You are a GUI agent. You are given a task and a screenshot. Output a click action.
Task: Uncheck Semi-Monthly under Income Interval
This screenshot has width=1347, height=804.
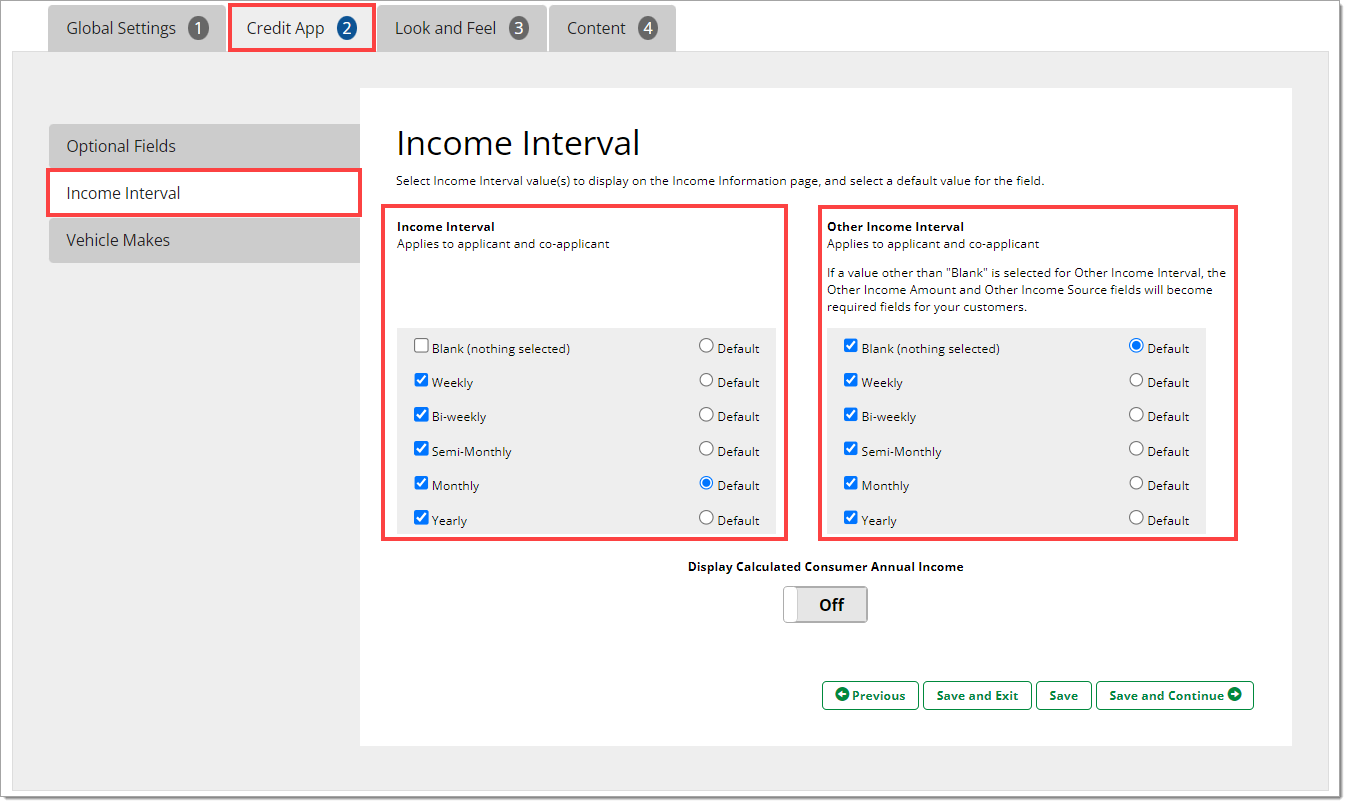tap(421, 449)
